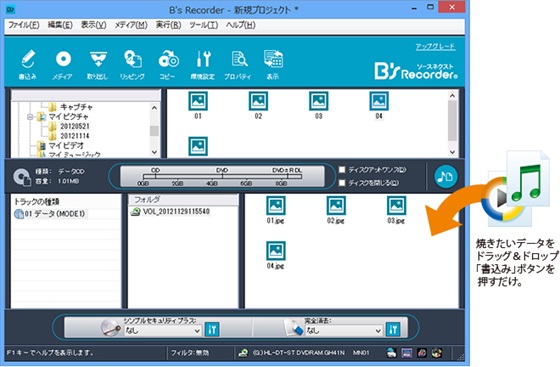This screenshot has width=560, height=367.
Task: Click the data CD type icon
Action: (x=22, y=177)
